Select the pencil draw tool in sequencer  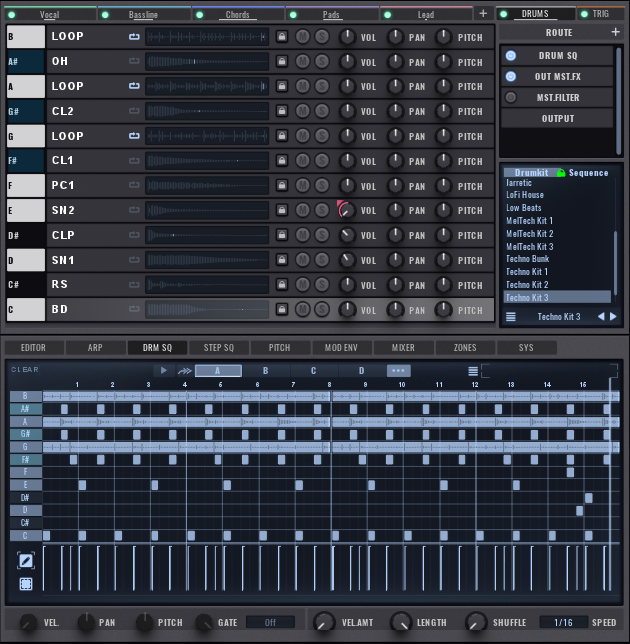[x=26, y=561]
